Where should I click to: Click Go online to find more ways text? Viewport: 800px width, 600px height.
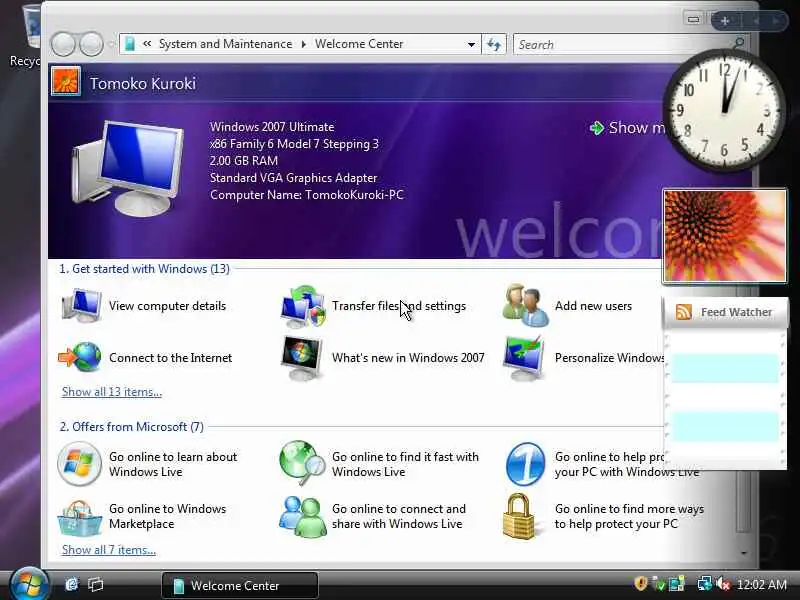tap(629, 516)
